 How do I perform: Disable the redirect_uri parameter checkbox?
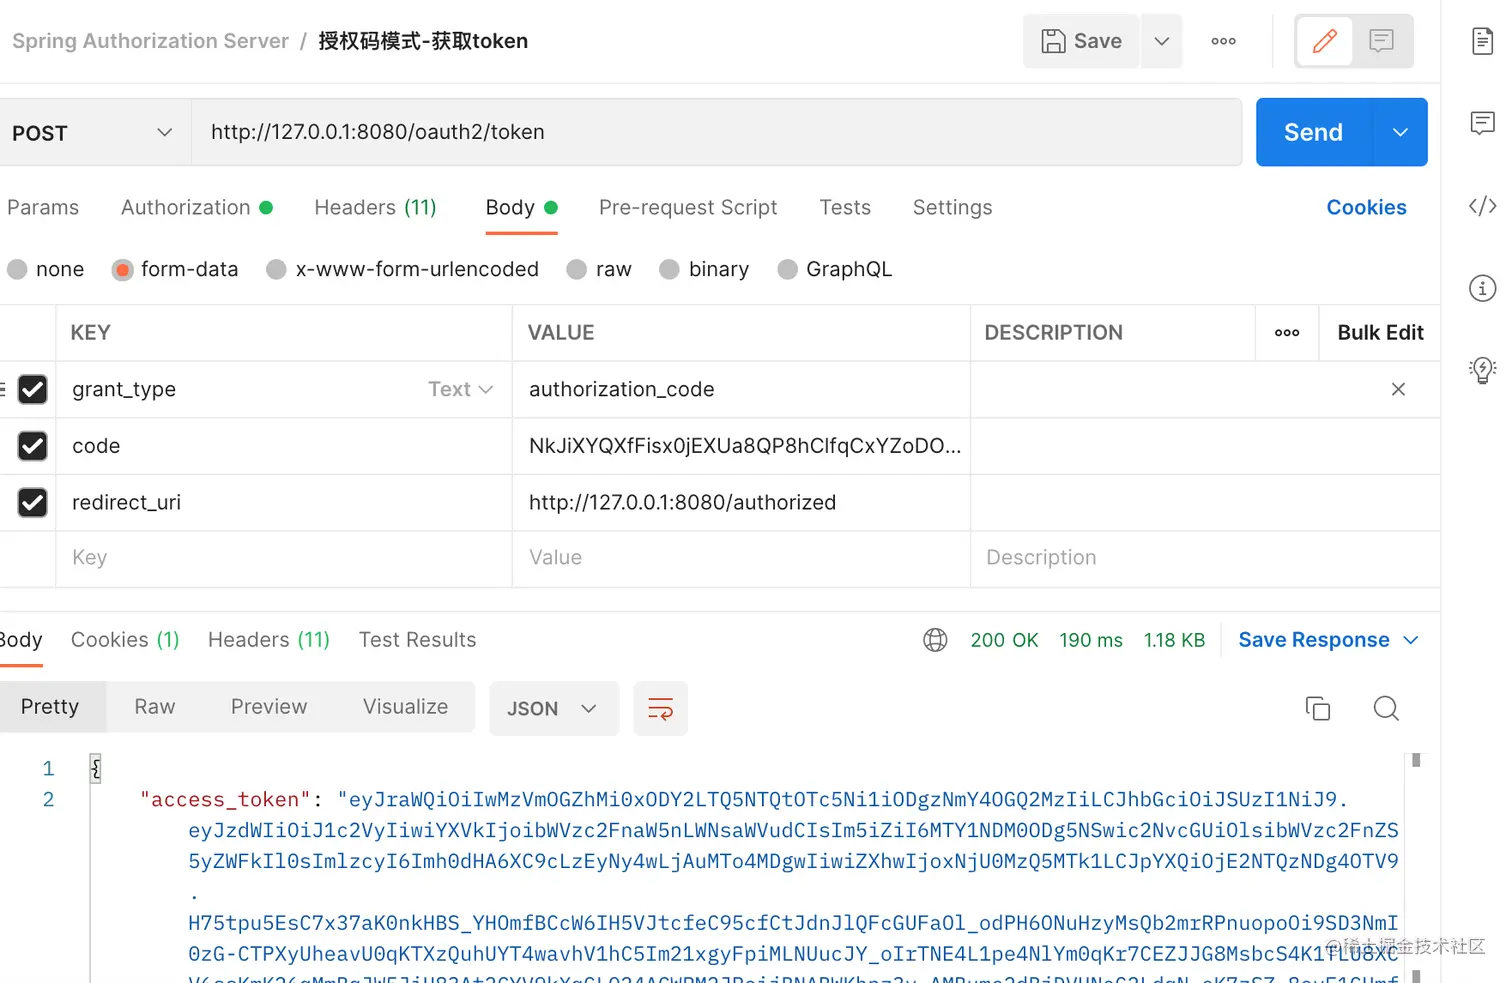coord(31,503)
